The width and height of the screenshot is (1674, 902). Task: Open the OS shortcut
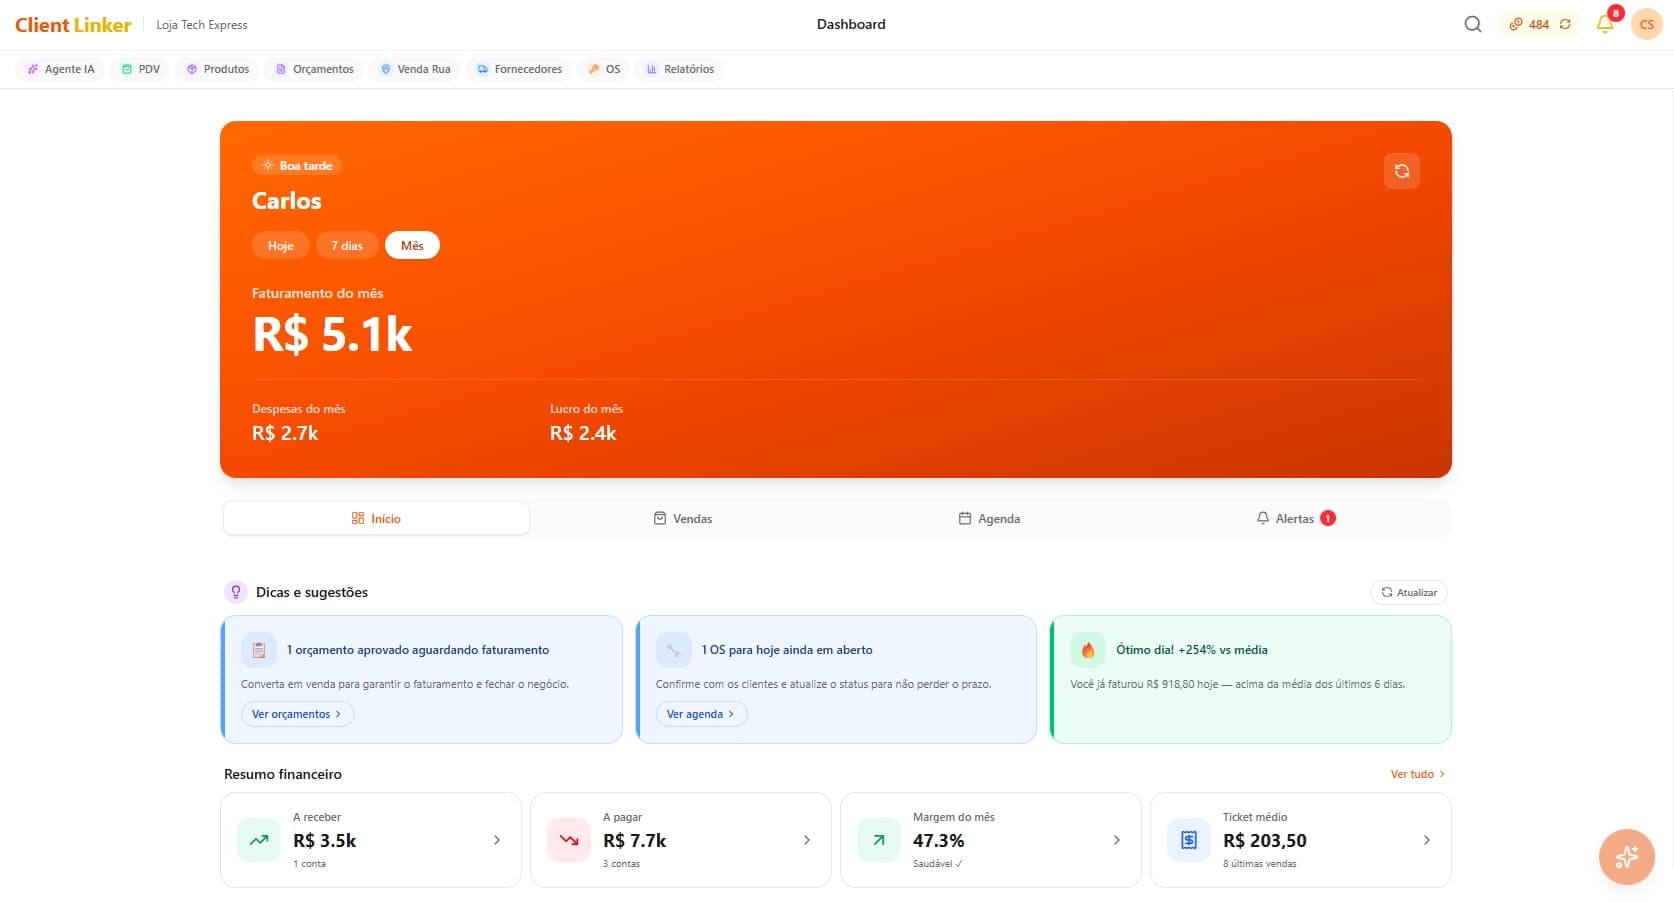(x=604, y=69)
